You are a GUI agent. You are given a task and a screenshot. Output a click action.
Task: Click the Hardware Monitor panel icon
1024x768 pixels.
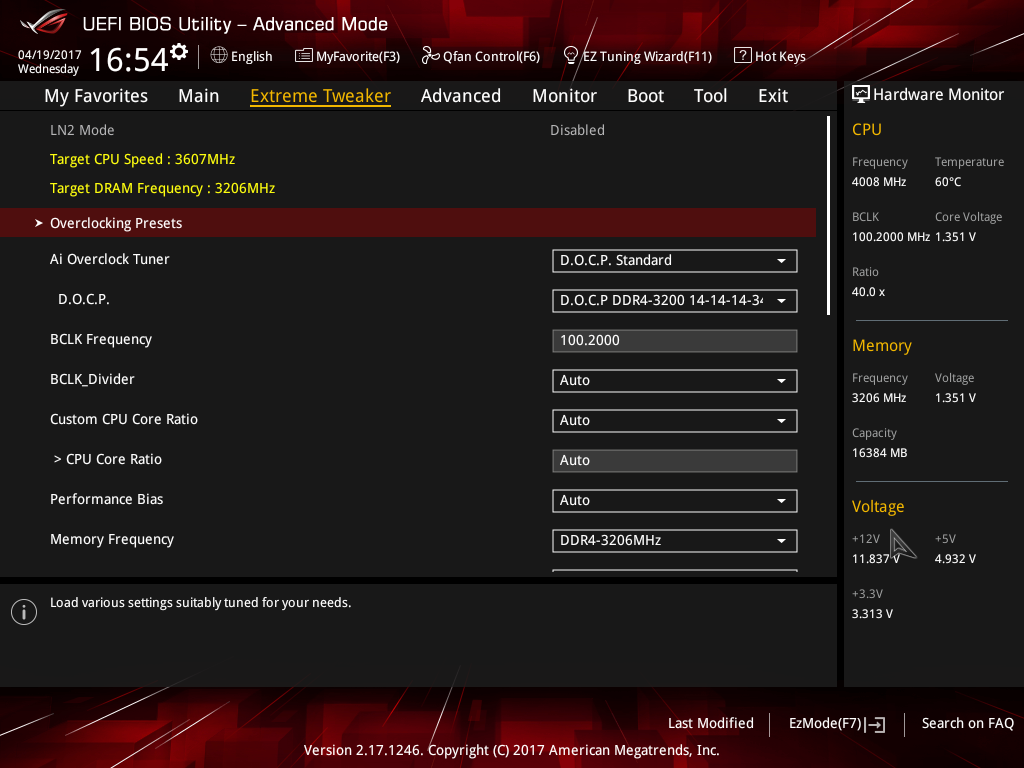pos(861,93)
